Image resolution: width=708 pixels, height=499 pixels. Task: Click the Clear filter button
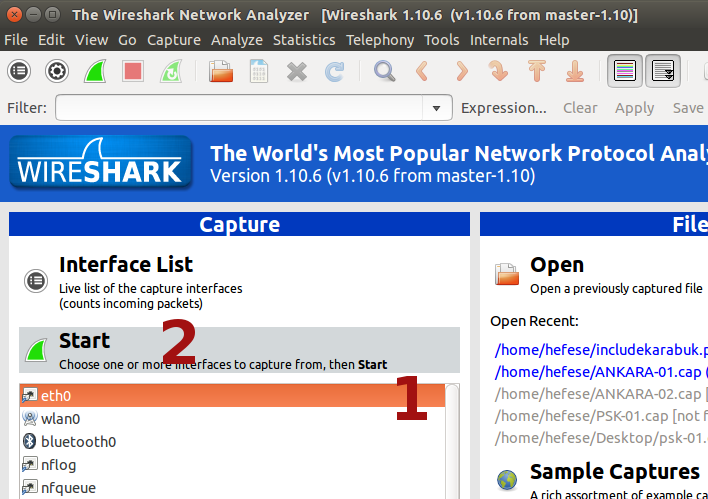click(x=580, y=108)
